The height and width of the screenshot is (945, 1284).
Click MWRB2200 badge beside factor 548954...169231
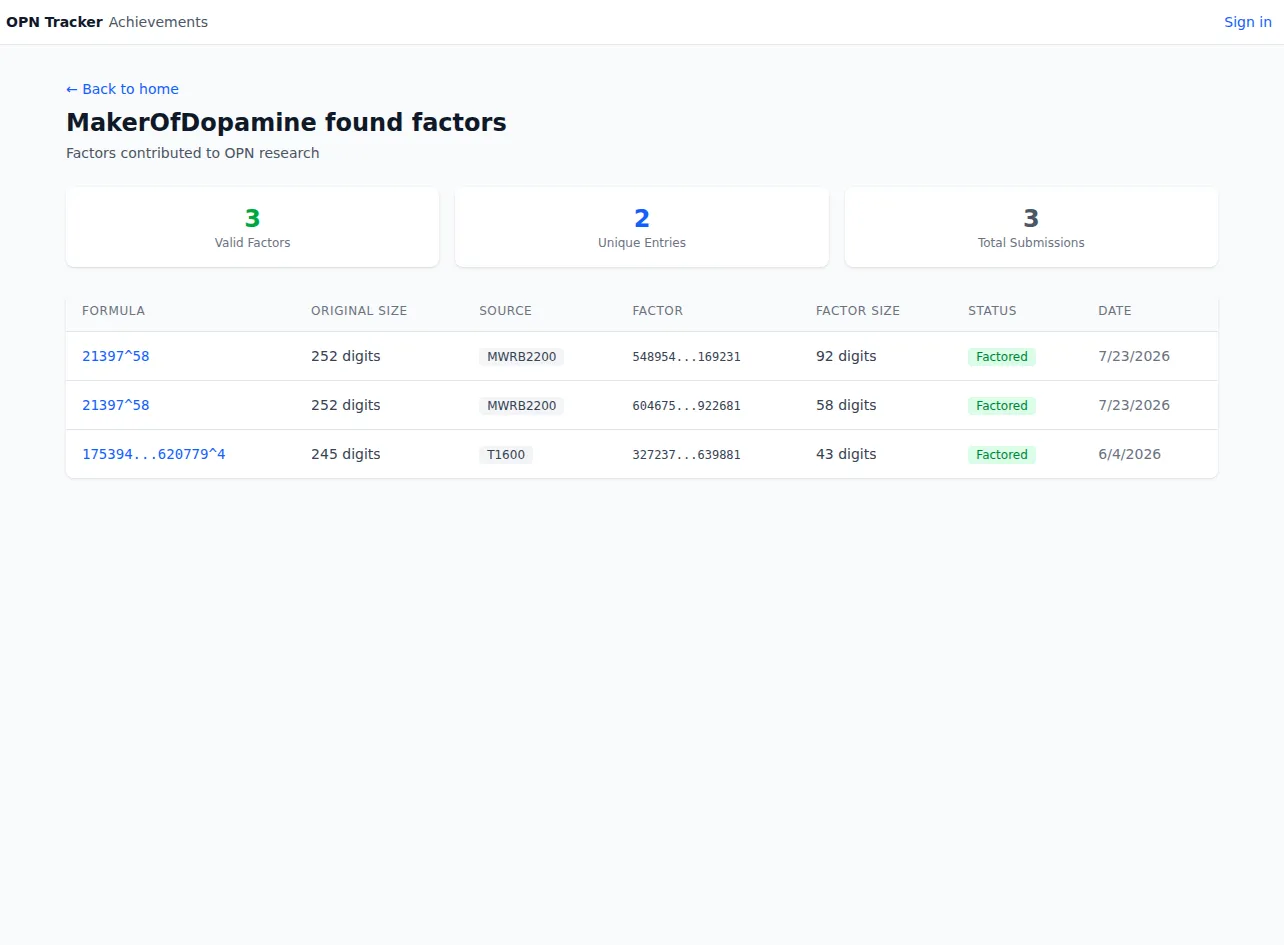pyautogui.click(x=521, y=356)
